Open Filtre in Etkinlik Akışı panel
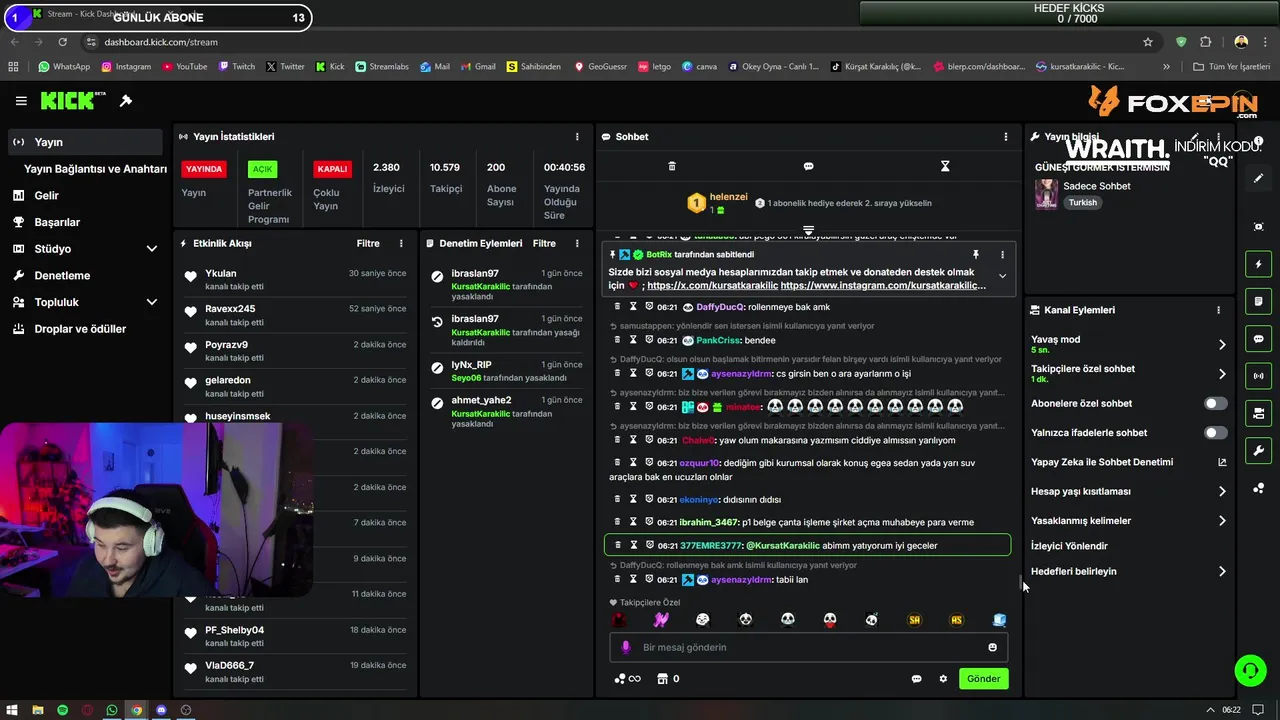Viewport: 1280px width, 720px height. click(x=368, y=243)
